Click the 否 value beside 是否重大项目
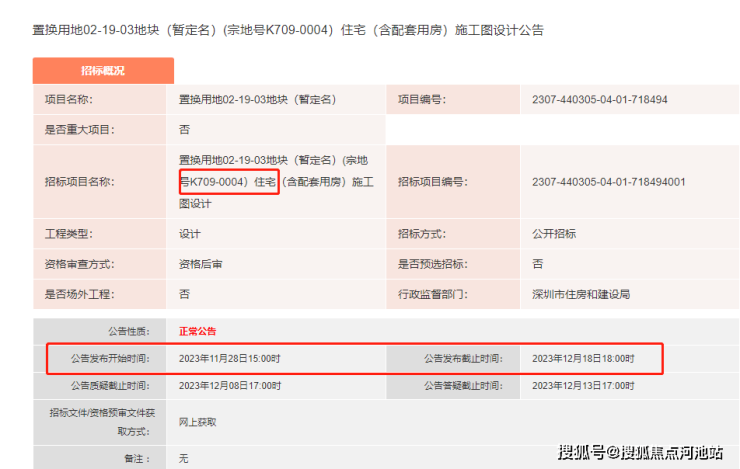740x469 pixels. tap(185, 130)
